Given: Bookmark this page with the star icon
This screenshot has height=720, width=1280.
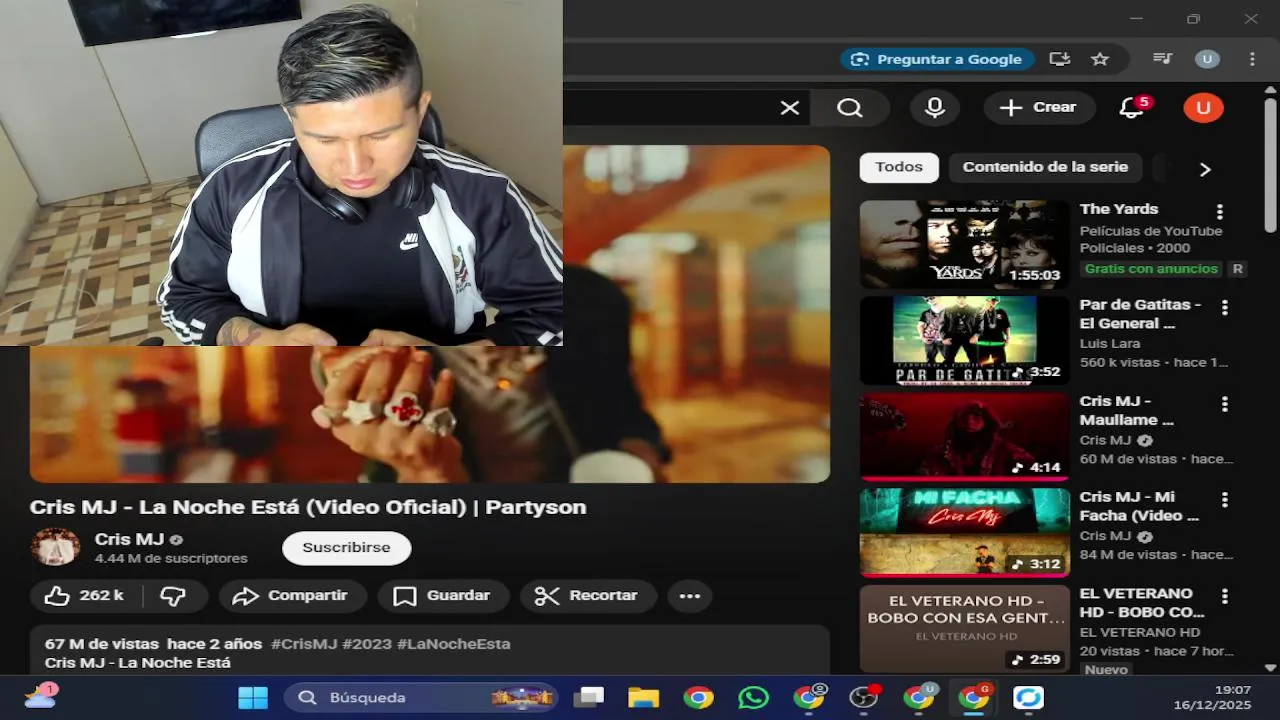Looking at the screenshot, I should pyautogui.click(x=1100, y=59).
